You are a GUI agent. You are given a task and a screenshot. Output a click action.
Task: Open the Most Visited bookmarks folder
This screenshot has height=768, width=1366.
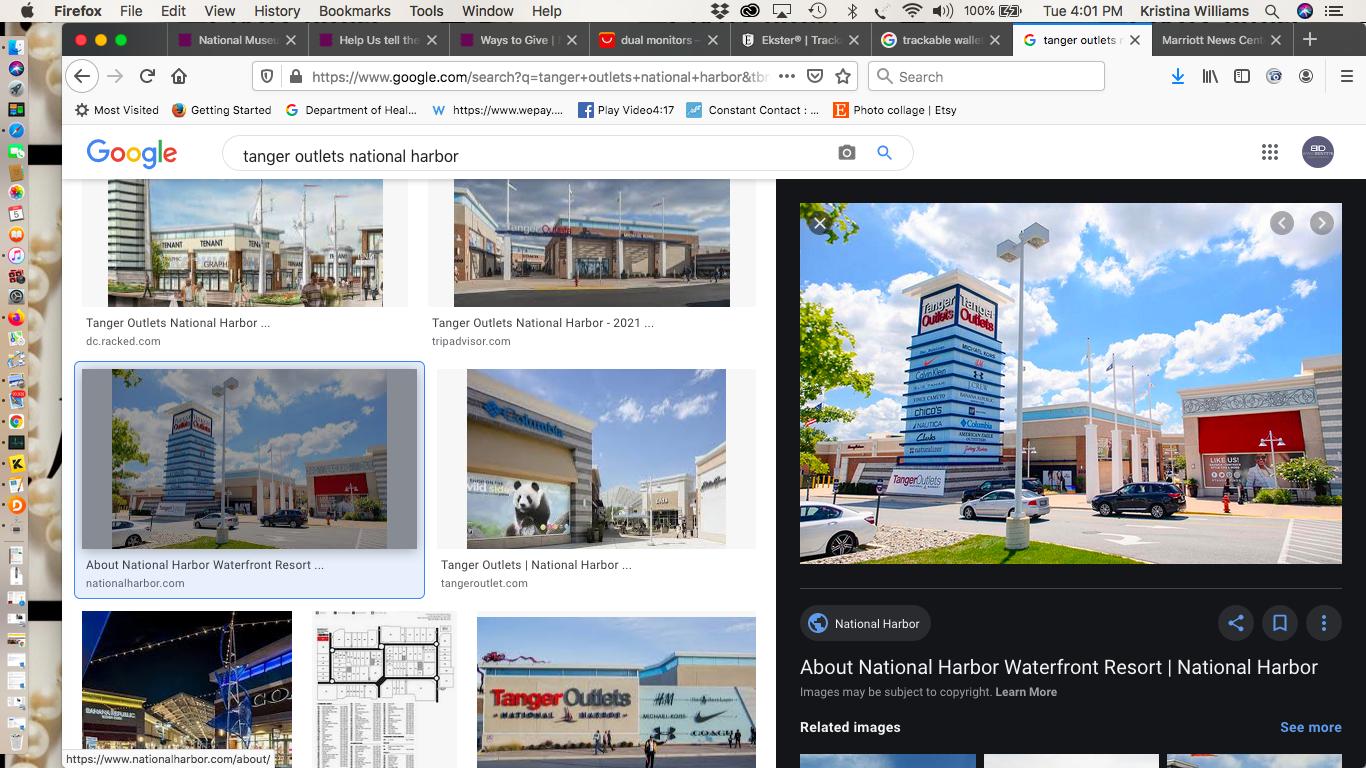click(116, 110)
